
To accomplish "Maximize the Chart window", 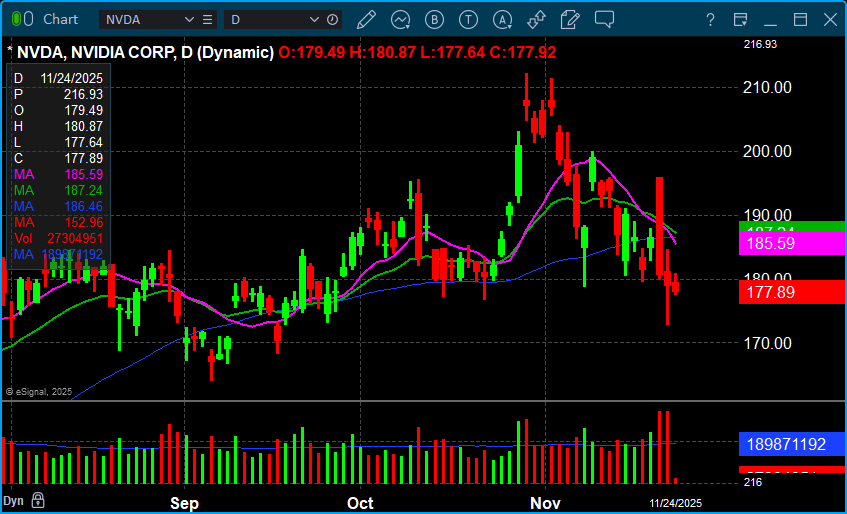I will tap(800, 20).
